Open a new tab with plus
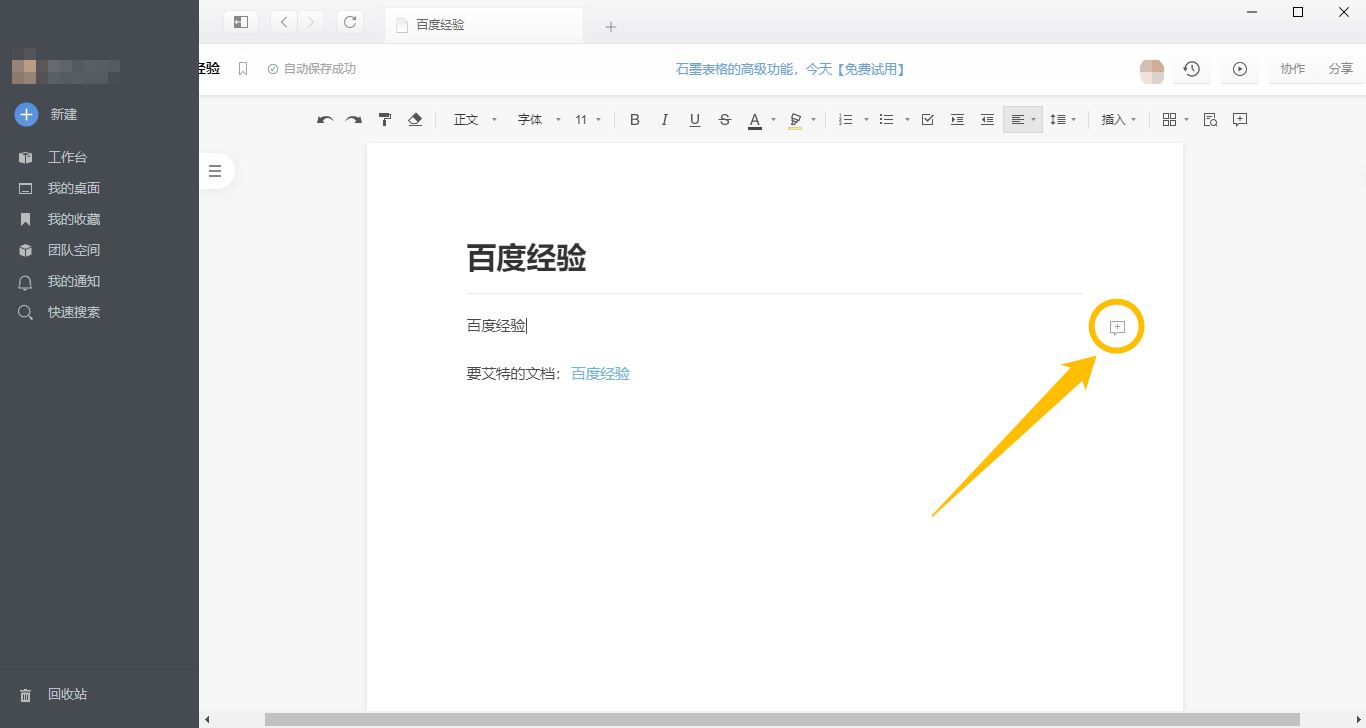Viewport: 1366px width, 728px height. point(611,27)
